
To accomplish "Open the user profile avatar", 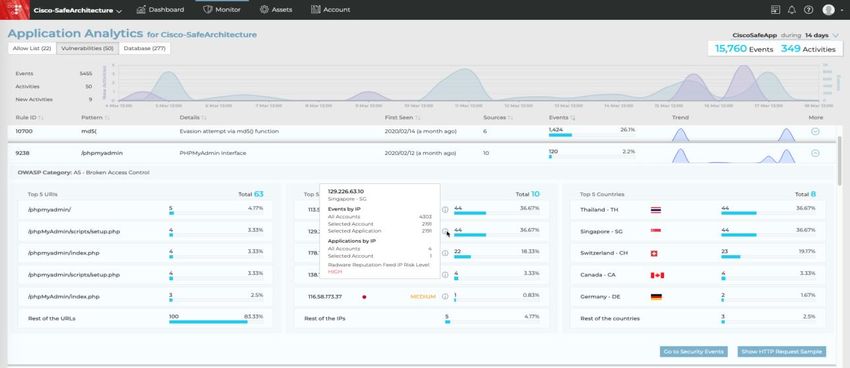I will tap(828, 10).
